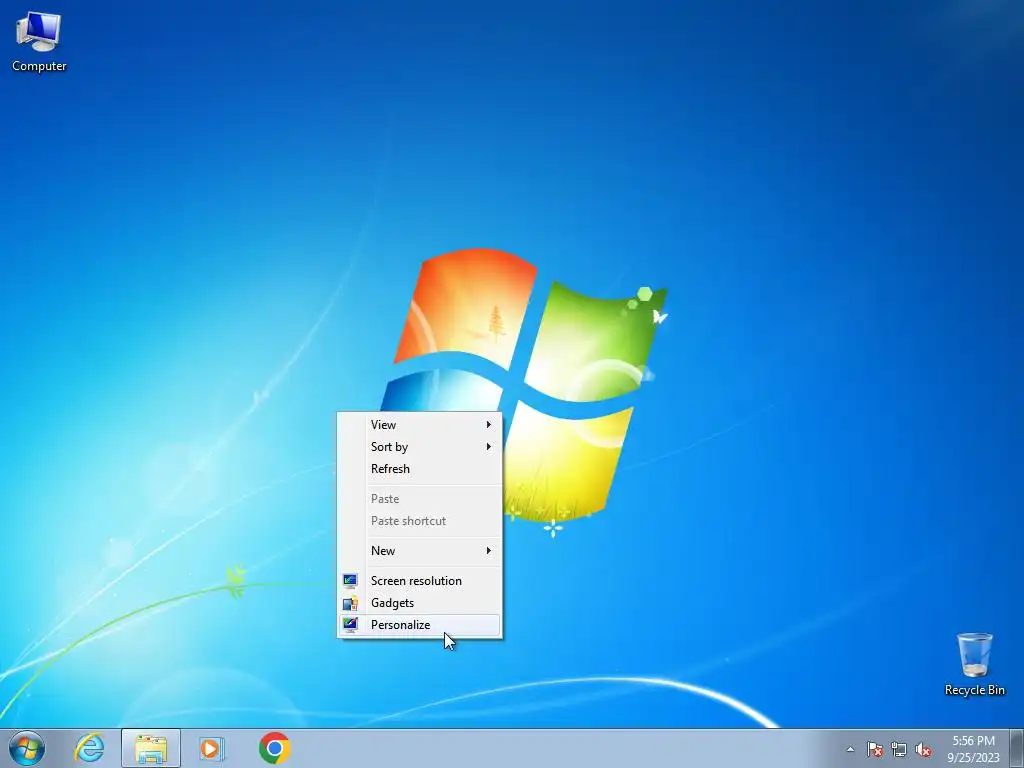Select the Recycle Bin desktop icon
This screenshot has width=1024, height=768.
click(974, 664)
